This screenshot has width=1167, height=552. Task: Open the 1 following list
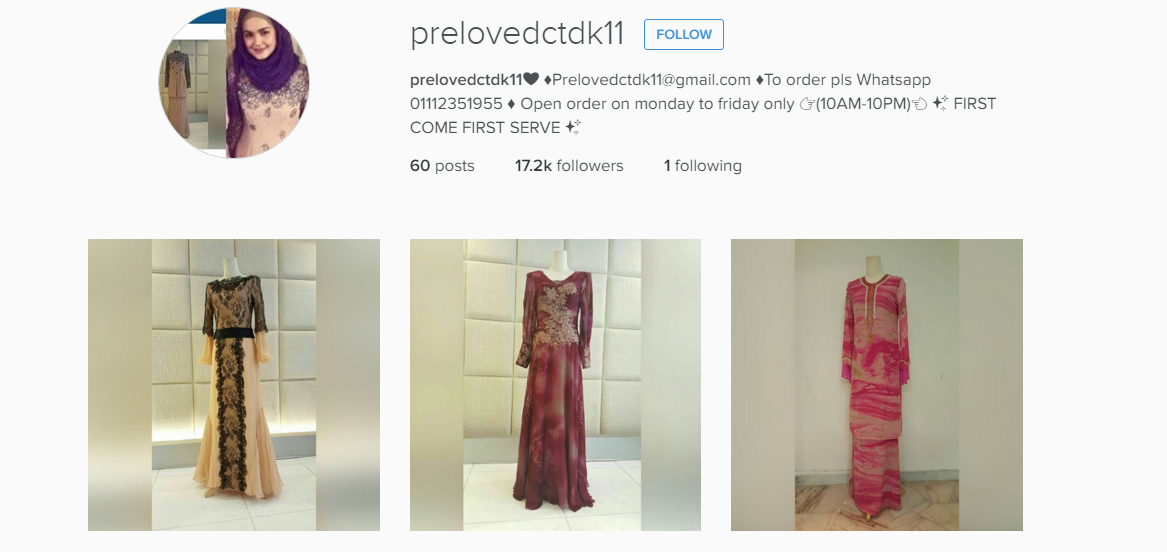(x=703, y=166)
